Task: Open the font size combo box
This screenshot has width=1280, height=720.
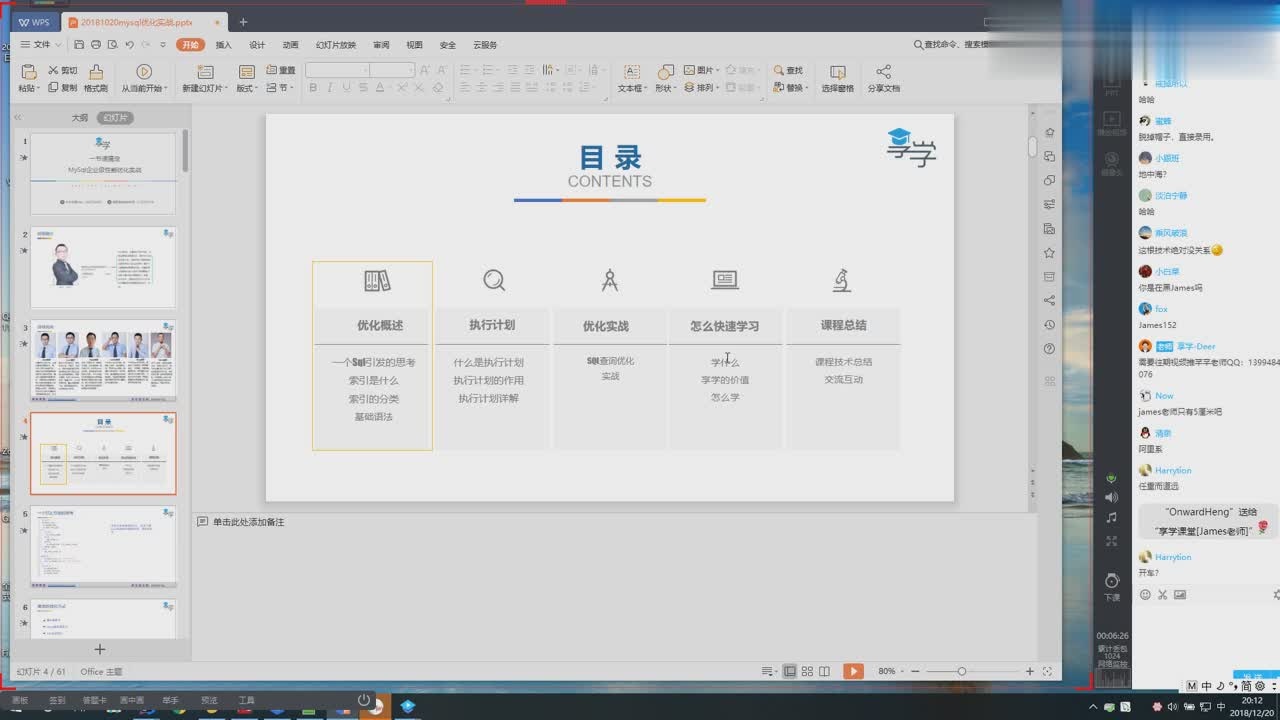Action: click(x=392, y=70)
